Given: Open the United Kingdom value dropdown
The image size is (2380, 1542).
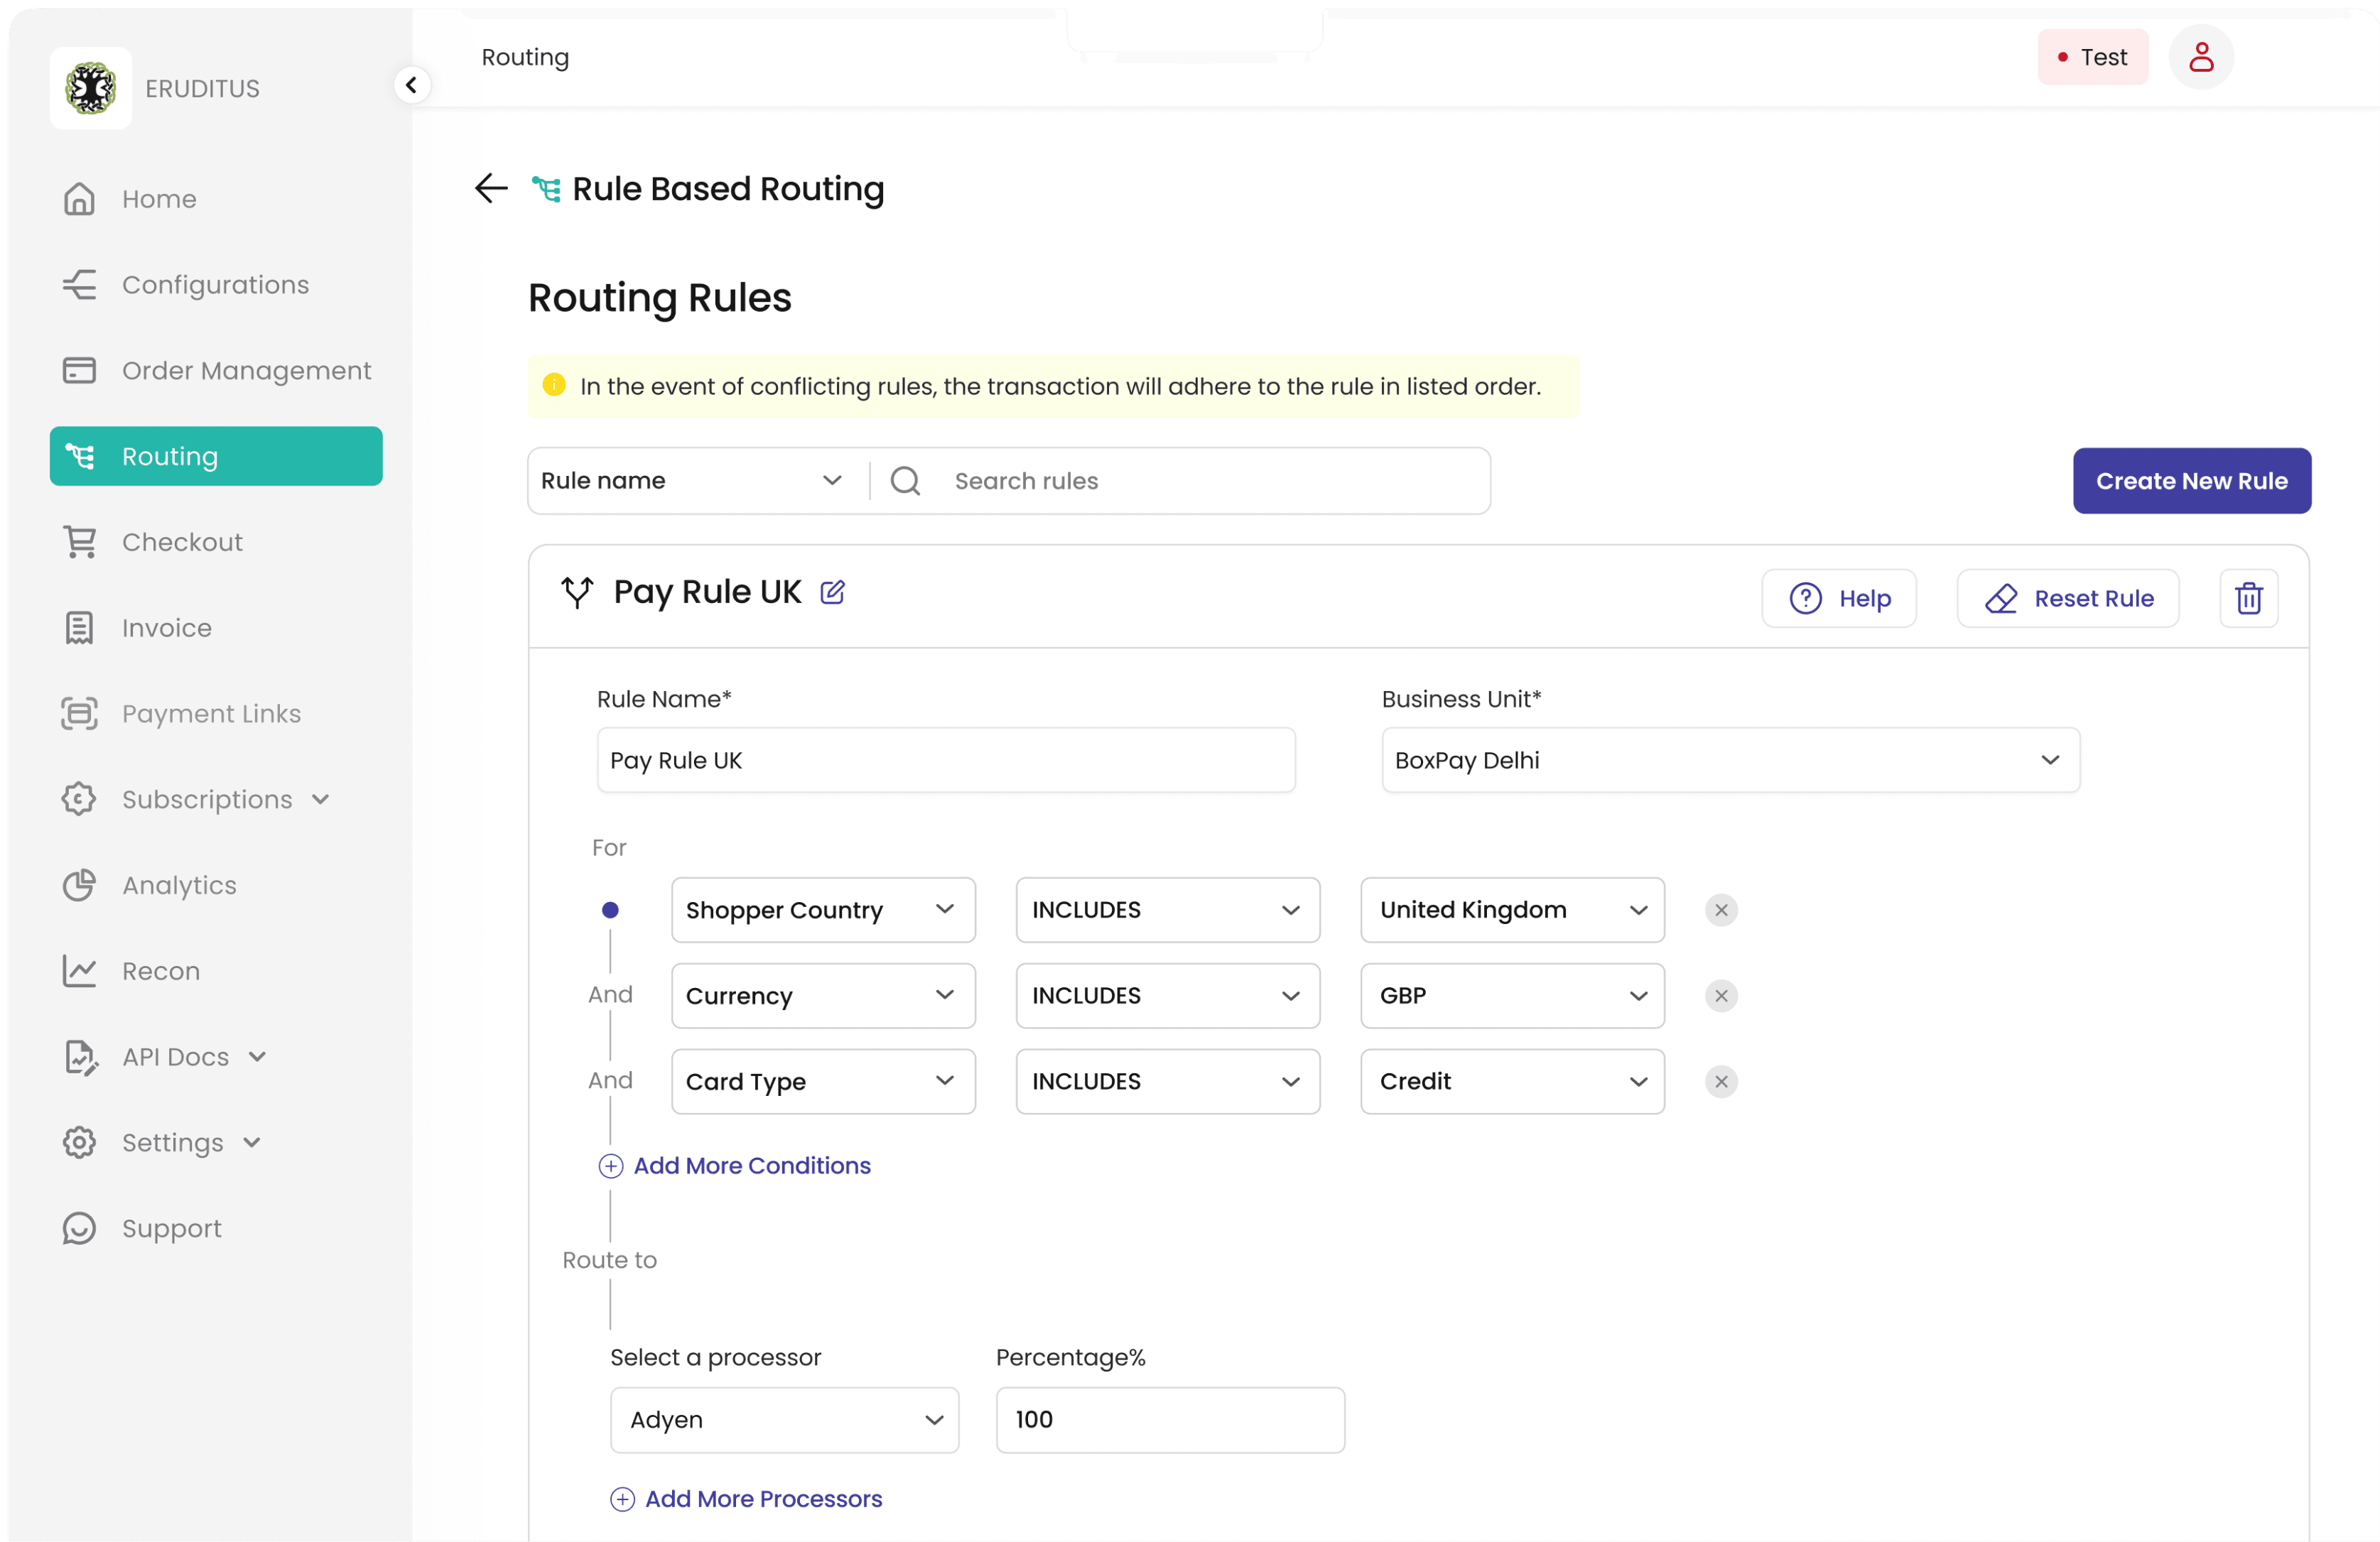Looking at the screenshot, I should click(x=1511, y=910).
